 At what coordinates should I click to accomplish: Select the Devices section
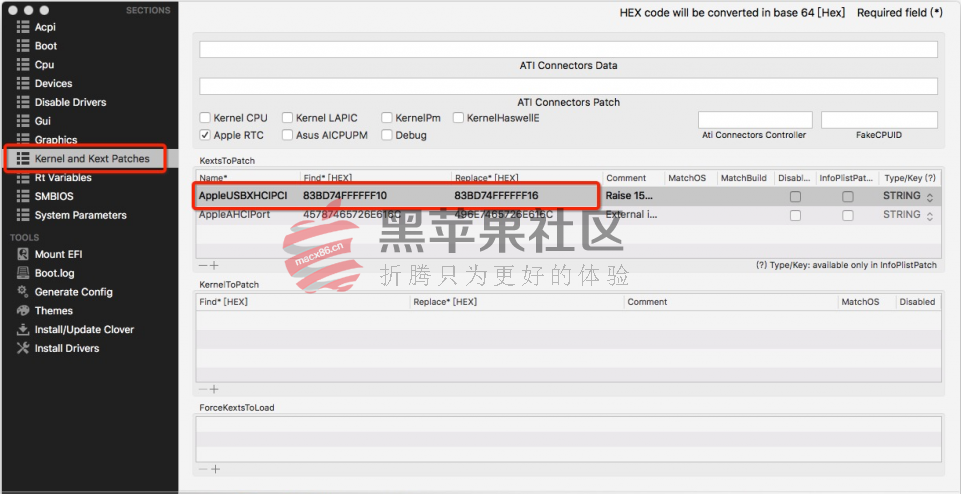[x=53, y=83]
